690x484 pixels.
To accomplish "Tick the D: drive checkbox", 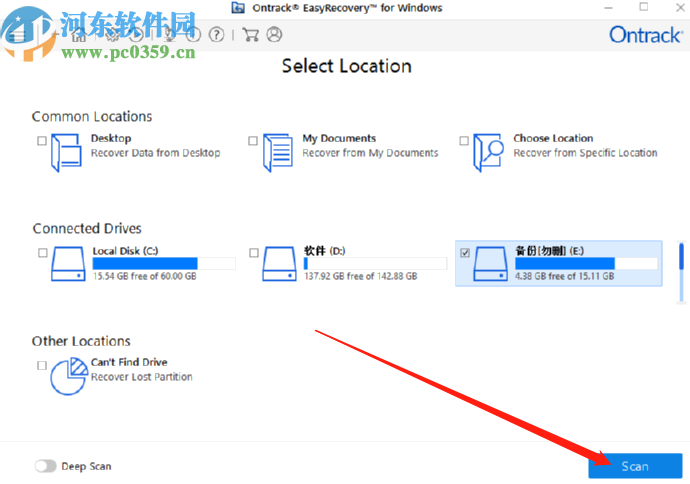I will pos(254,253).
